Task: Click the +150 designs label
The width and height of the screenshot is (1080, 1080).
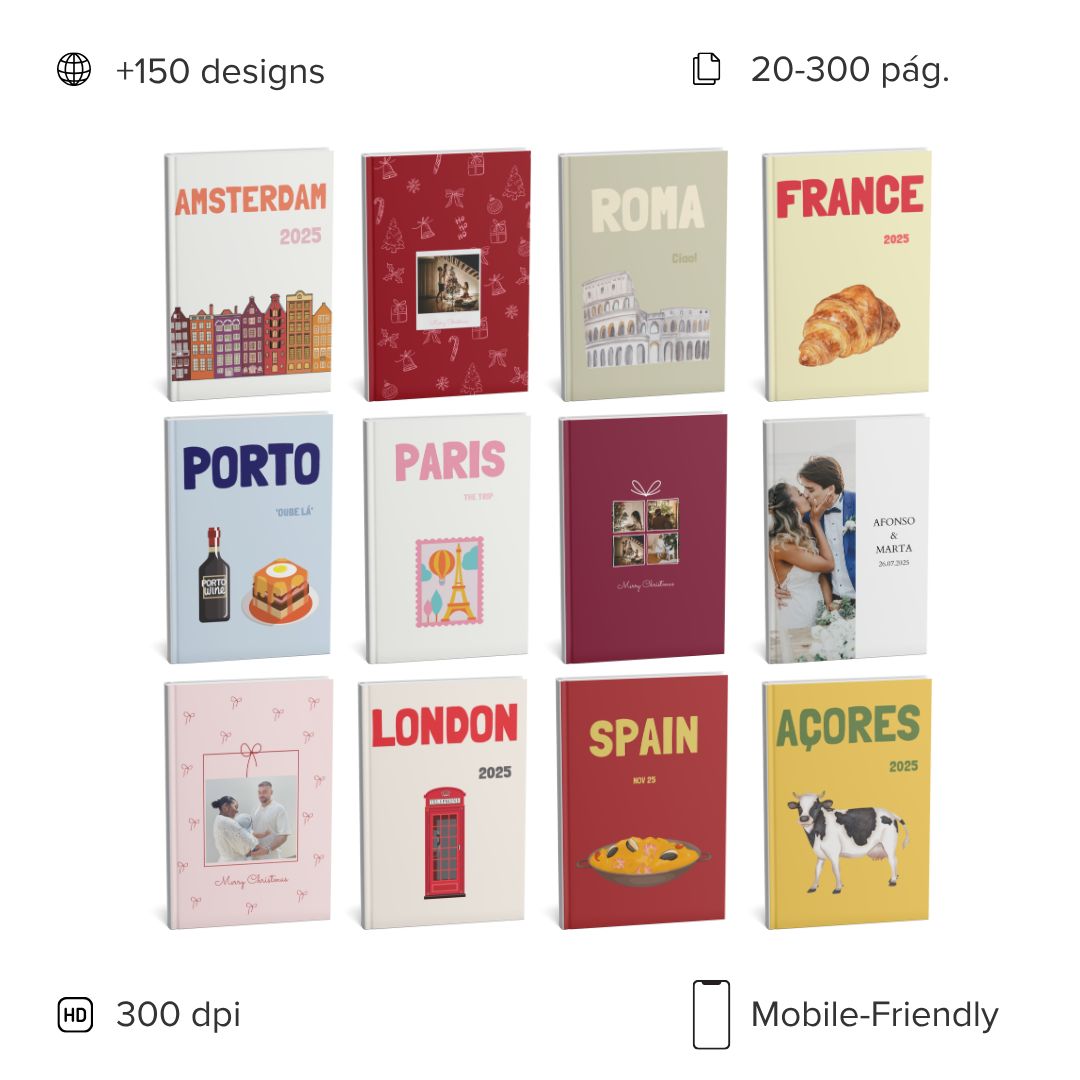Action: tap(220, 71)
